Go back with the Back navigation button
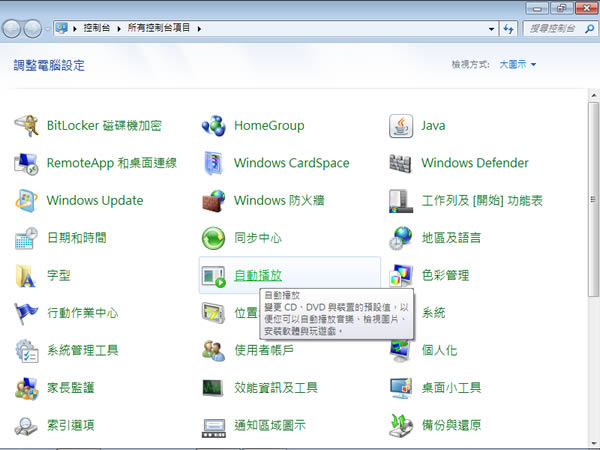Image resolution: width=600 pixels, height=450 pixels. 11,29
